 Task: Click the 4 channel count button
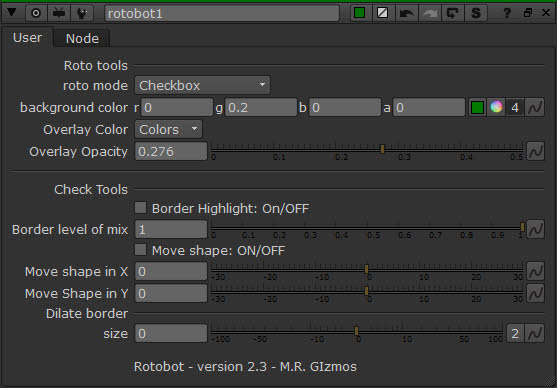point(515,107)
